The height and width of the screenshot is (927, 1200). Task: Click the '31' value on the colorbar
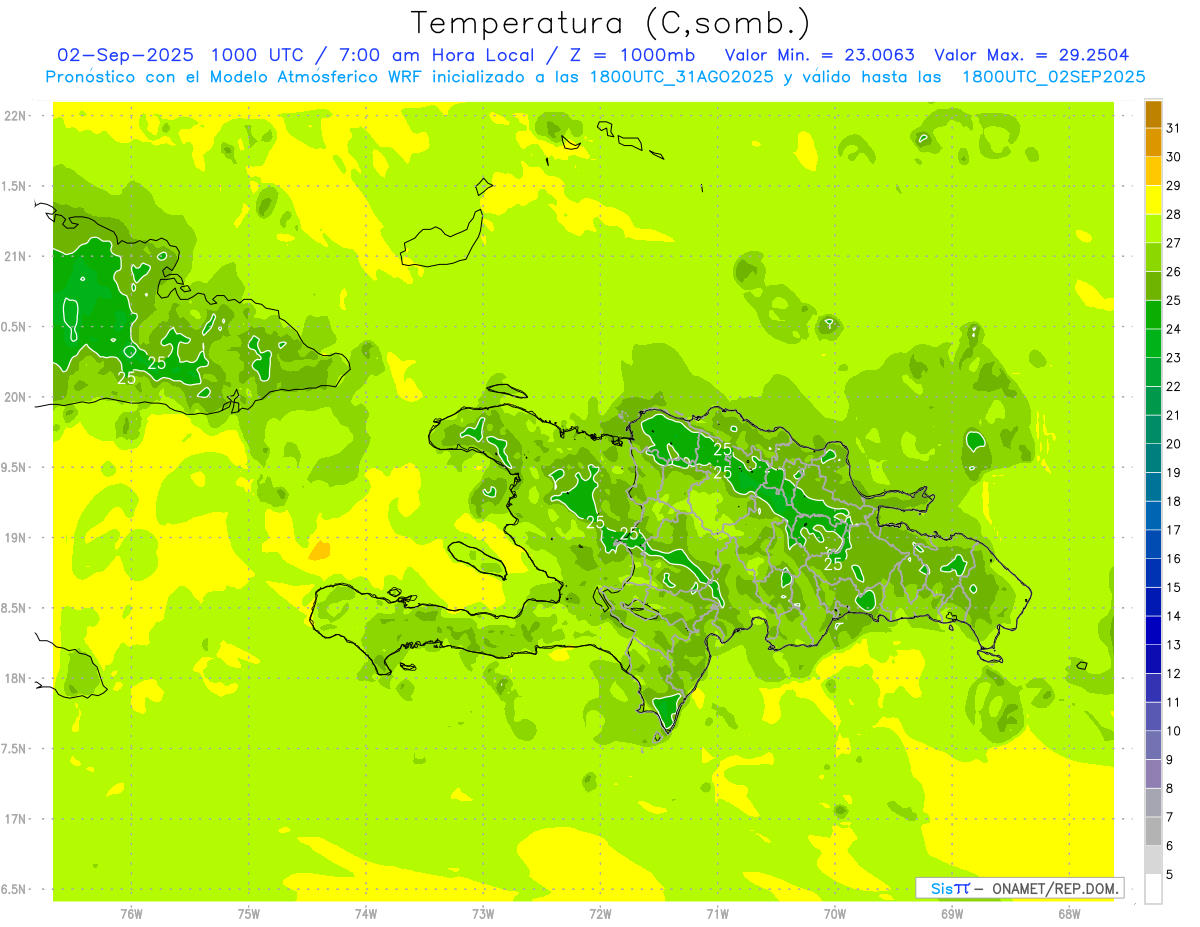pos(1174,128)
